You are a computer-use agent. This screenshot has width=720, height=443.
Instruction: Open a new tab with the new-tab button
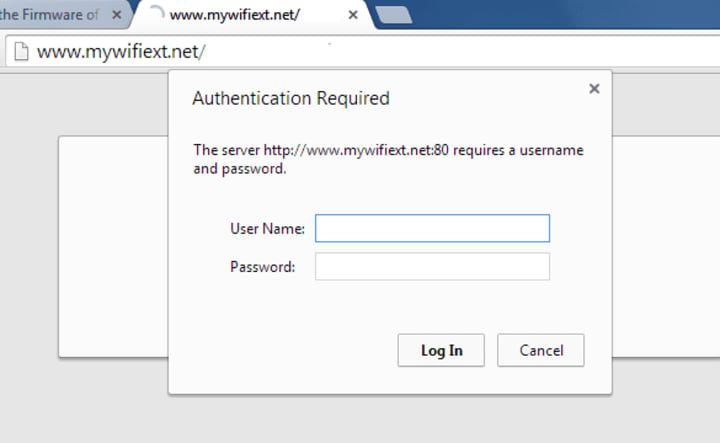point(398,16)
